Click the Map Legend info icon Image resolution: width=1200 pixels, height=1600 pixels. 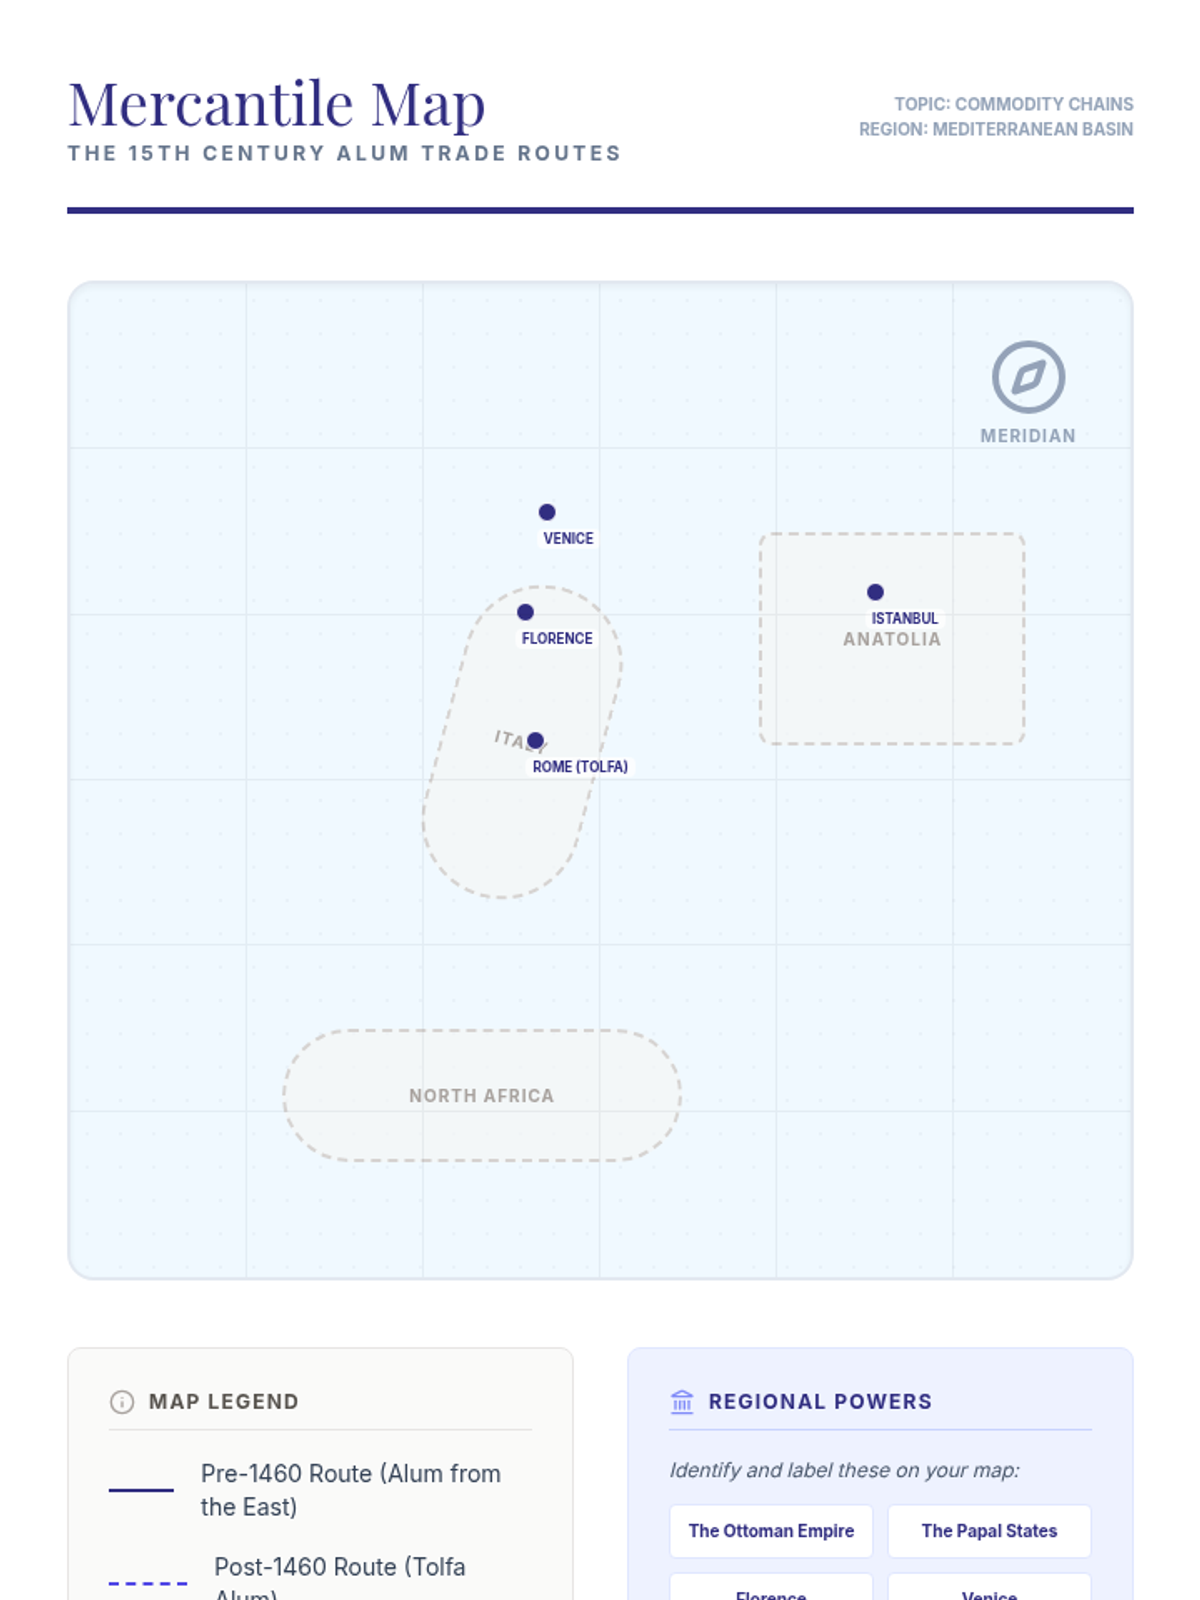coord(122,1402)
